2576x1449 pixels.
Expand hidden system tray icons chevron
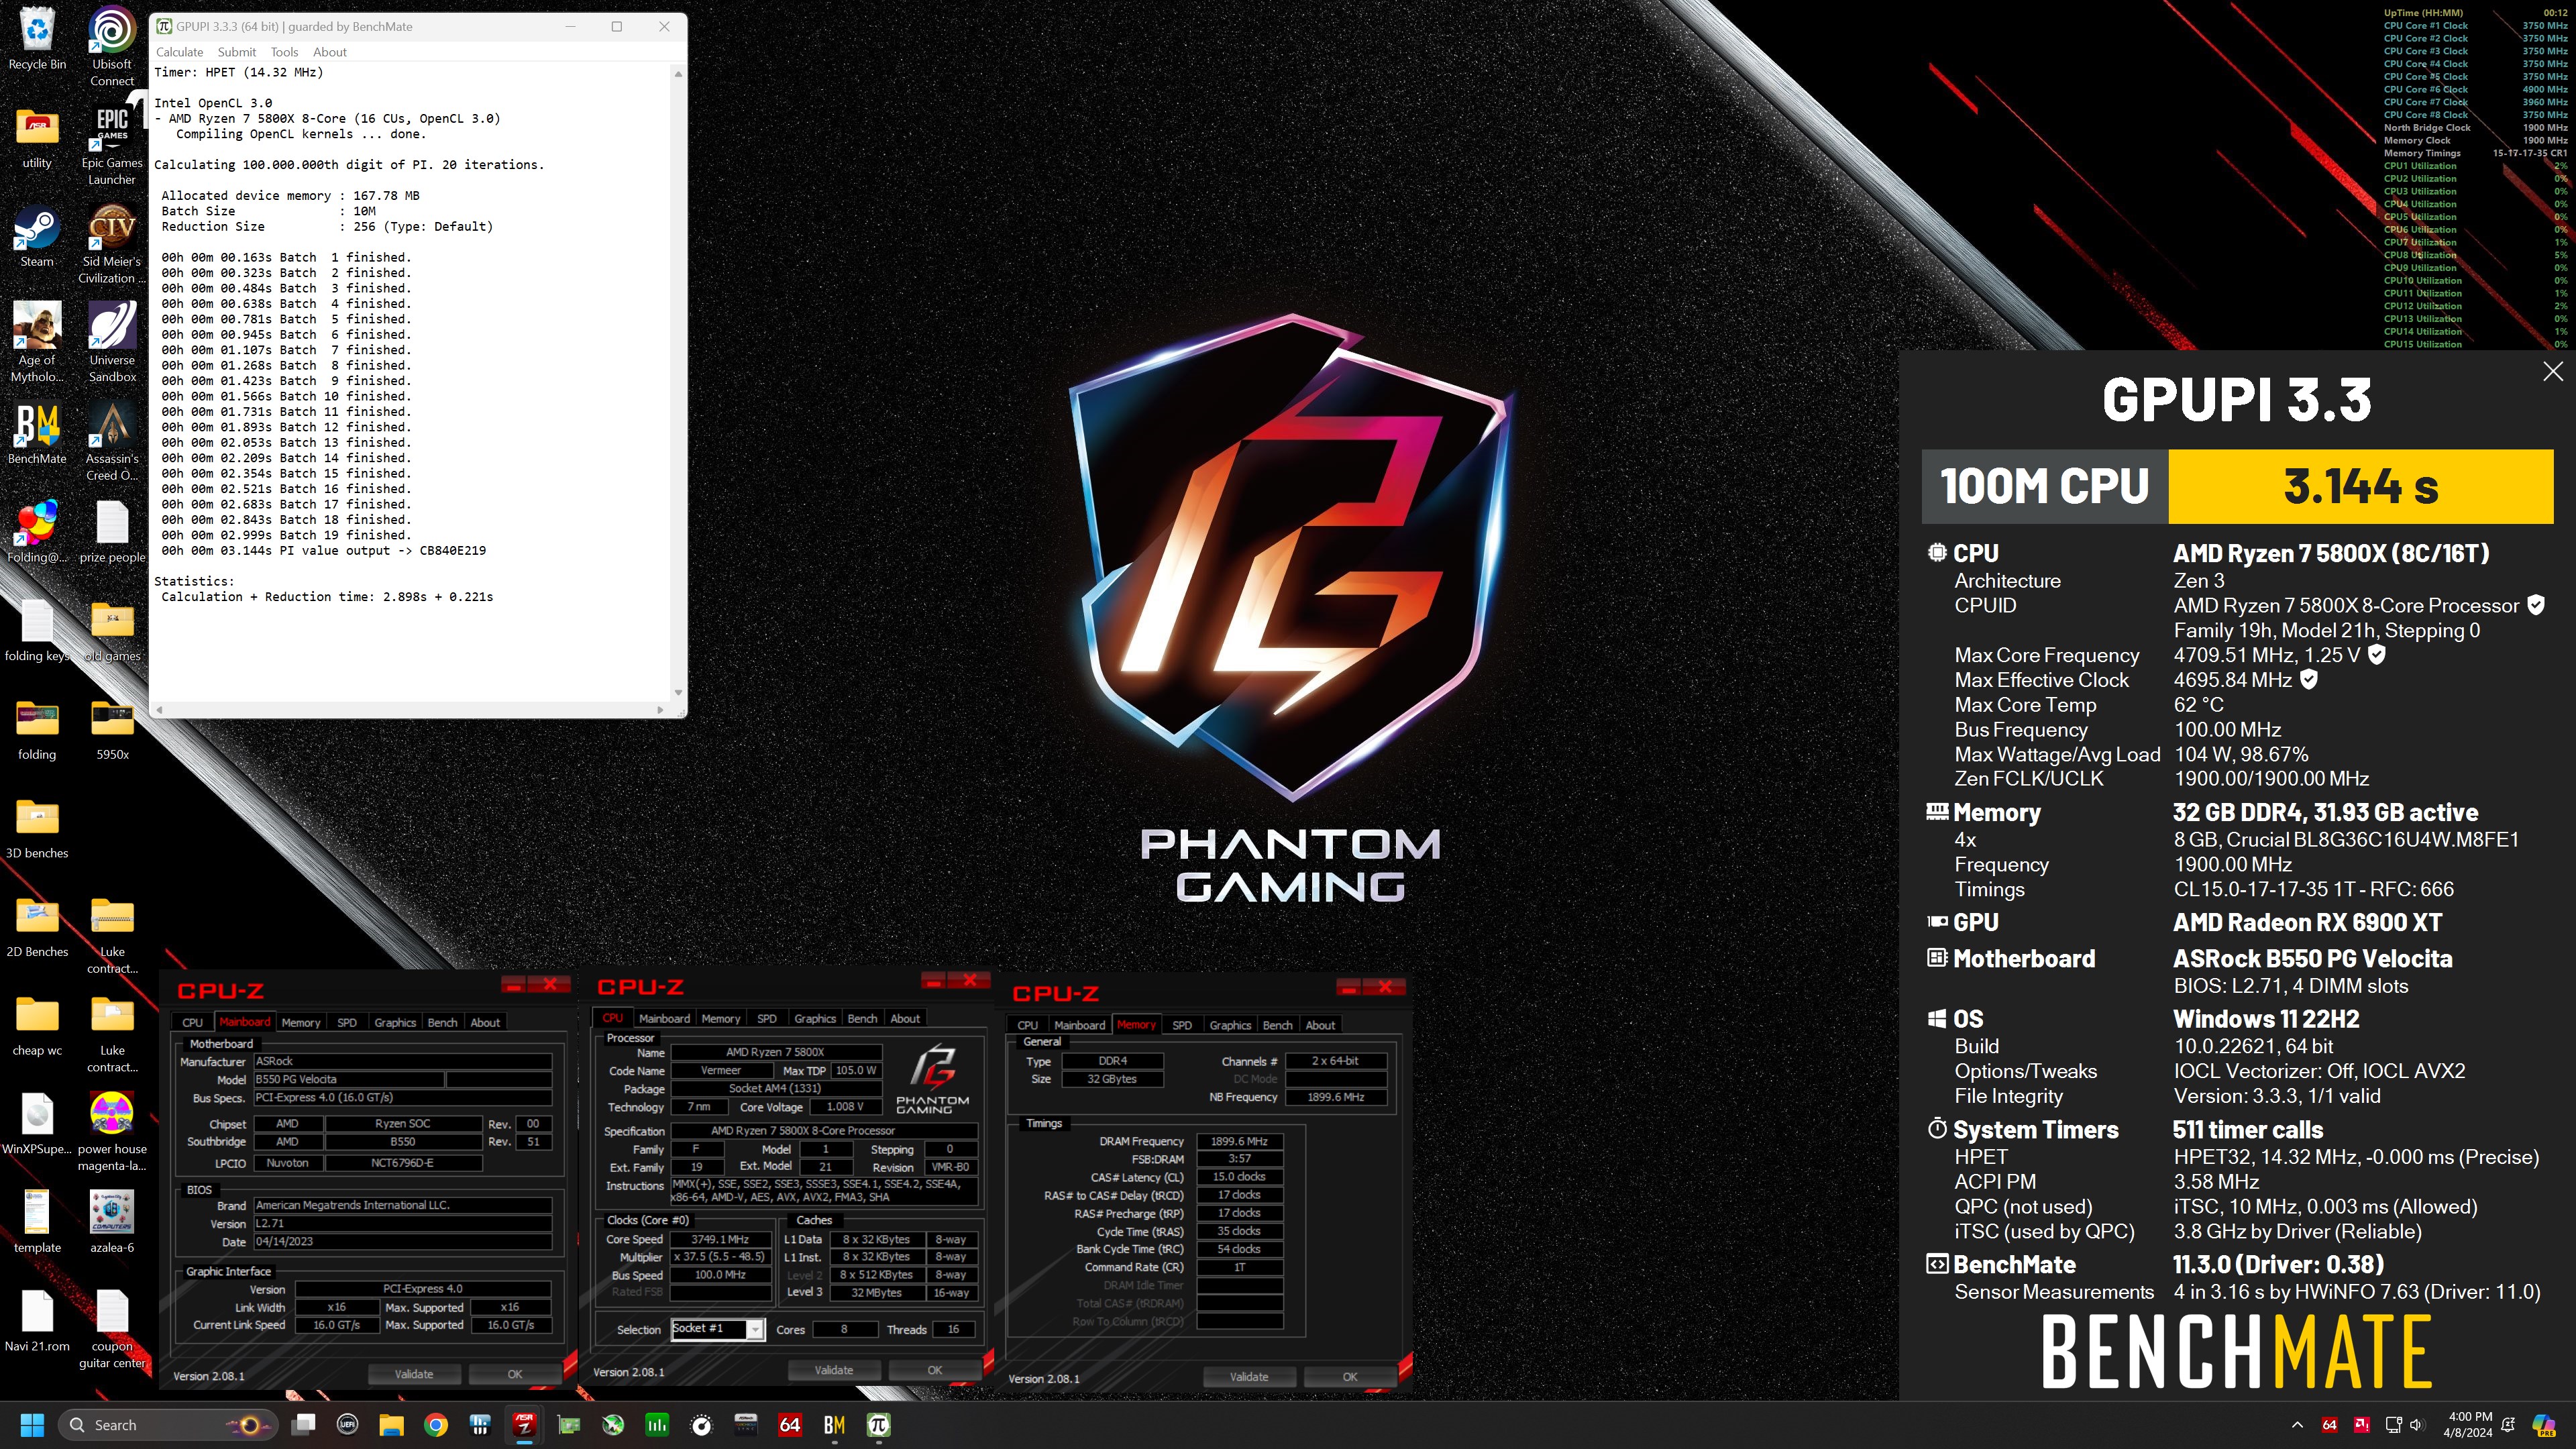click(x=2297, y=1424)
